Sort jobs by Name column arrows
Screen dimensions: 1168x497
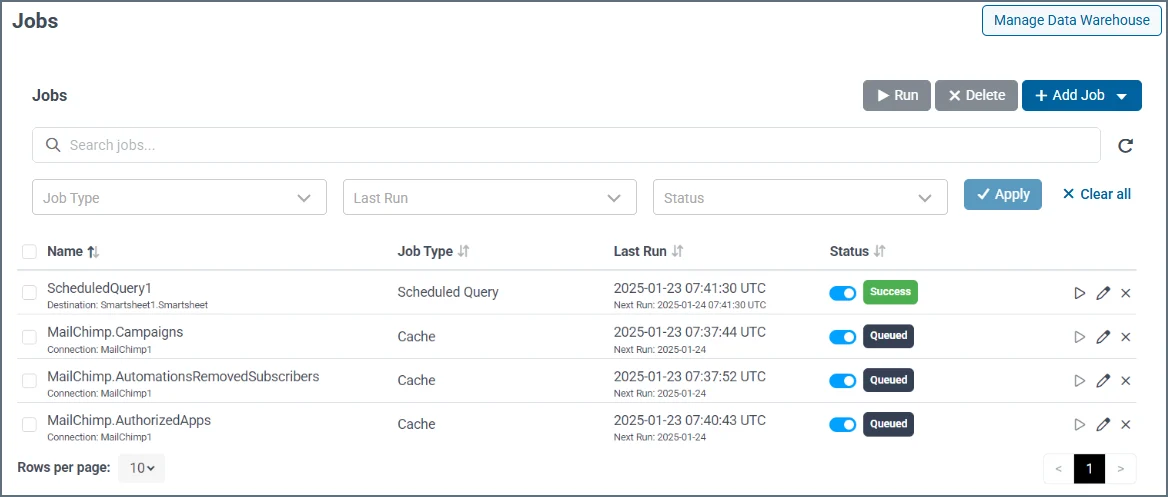93,252
